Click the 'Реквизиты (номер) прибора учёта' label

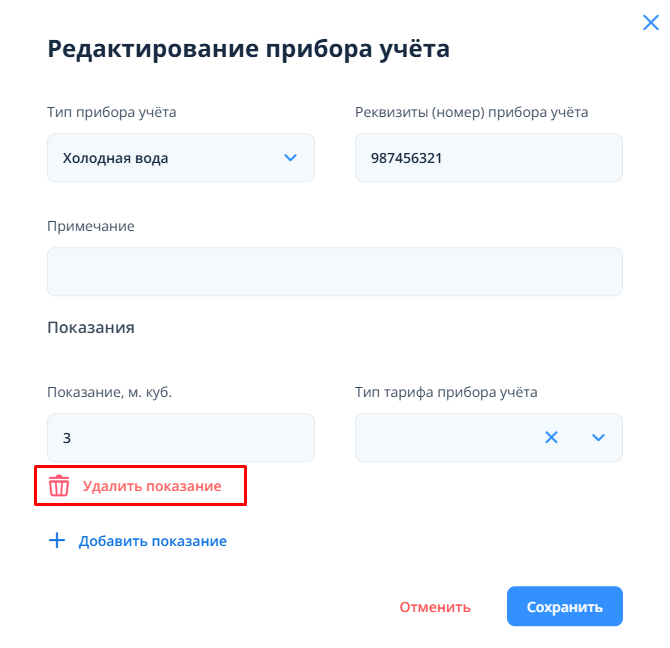tap(471, 112)
